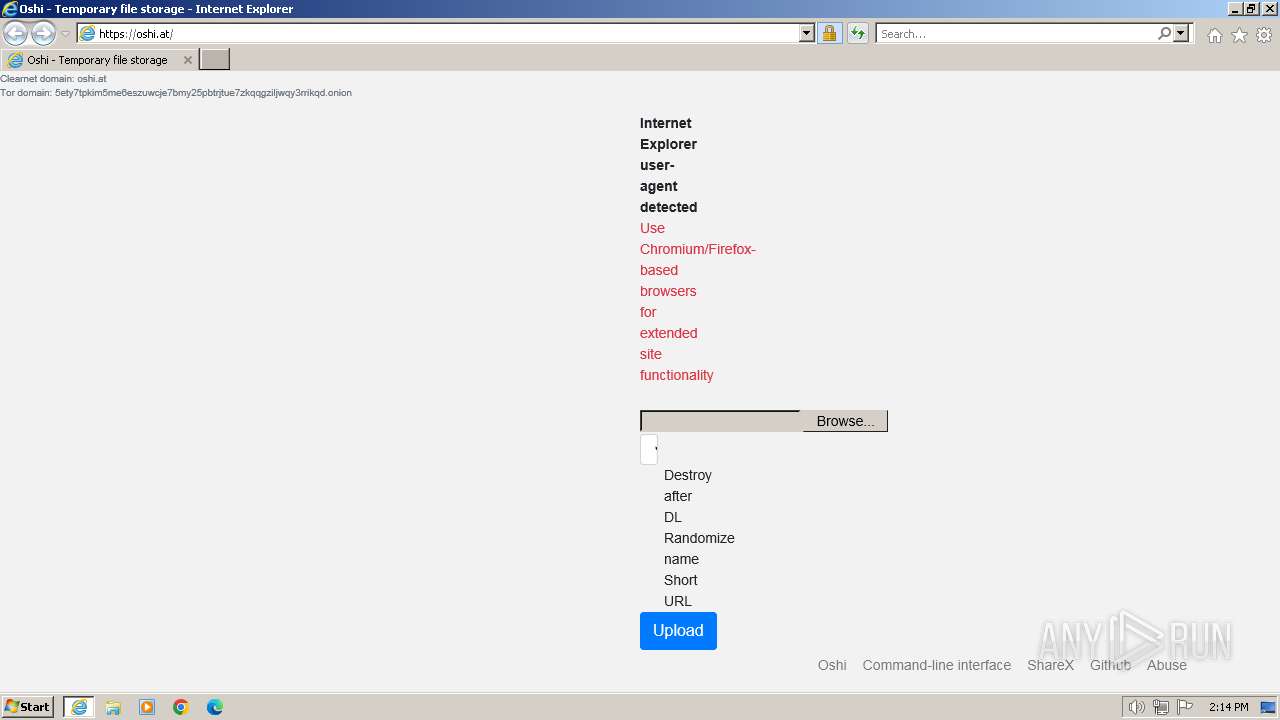Click the Browse... file button

[x=845, y=421]
